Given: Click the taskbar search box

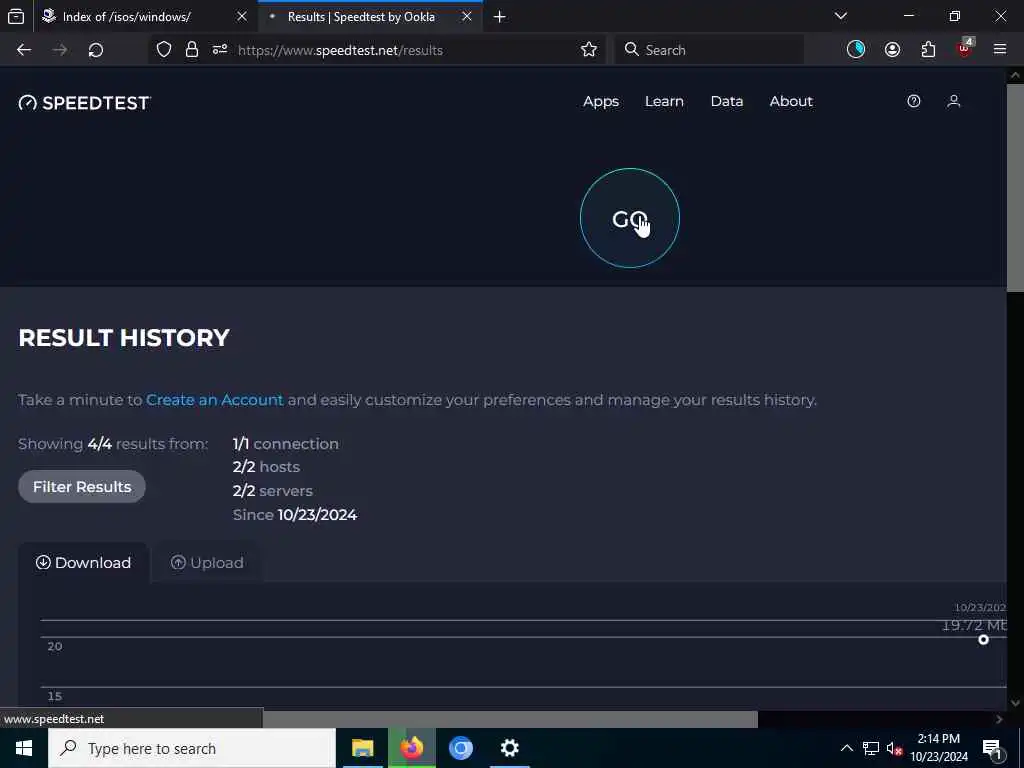Looking at the screenshot, I should [192, 748].
